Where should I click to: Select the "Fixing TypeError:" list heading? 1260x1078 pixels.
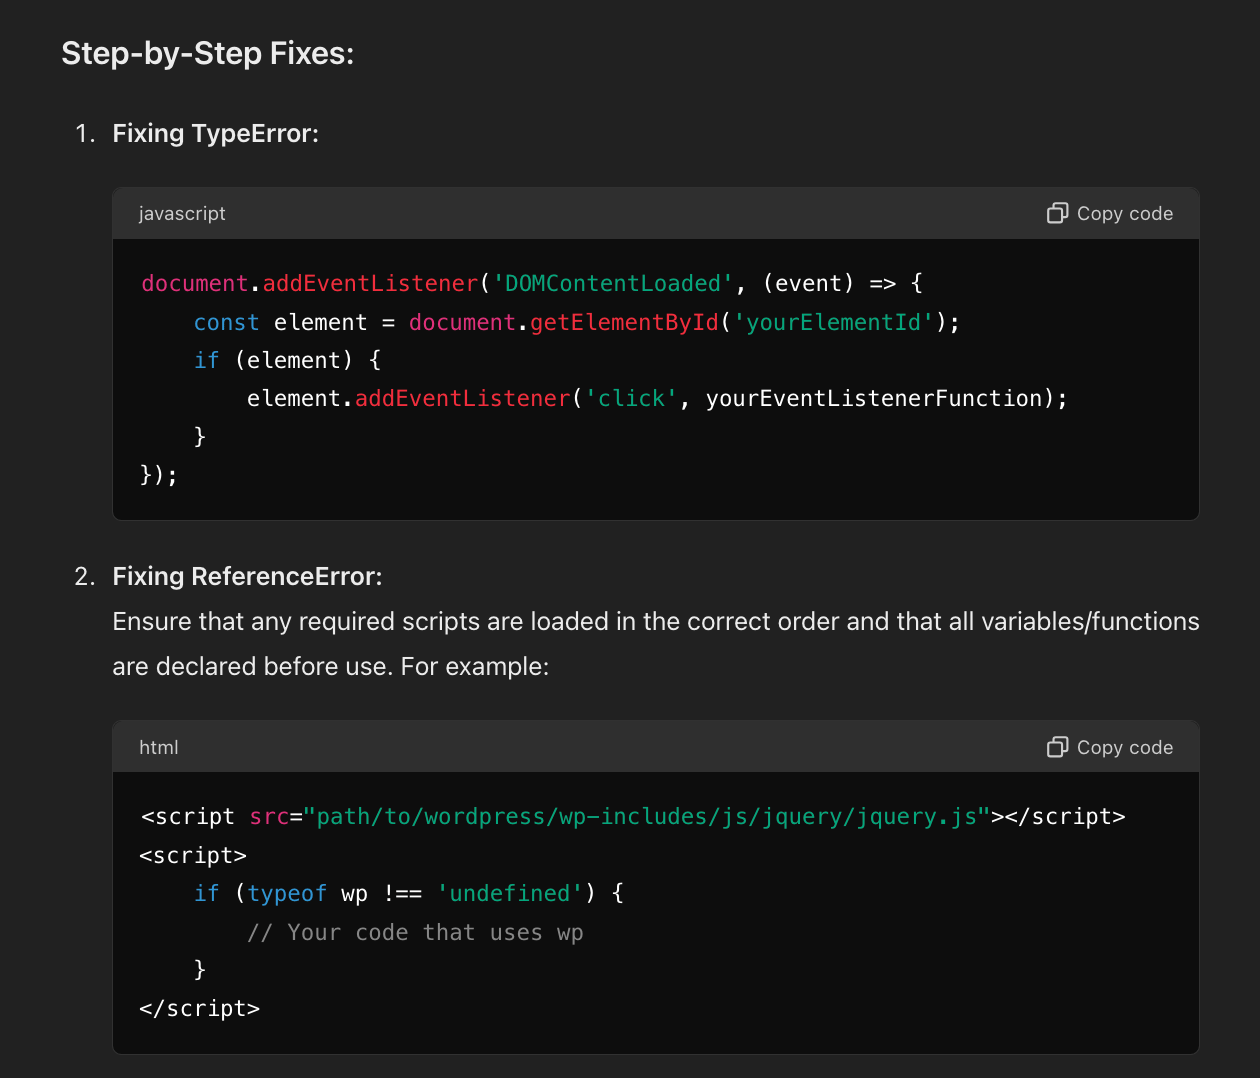pyautogui.click(x=215, y=133)
